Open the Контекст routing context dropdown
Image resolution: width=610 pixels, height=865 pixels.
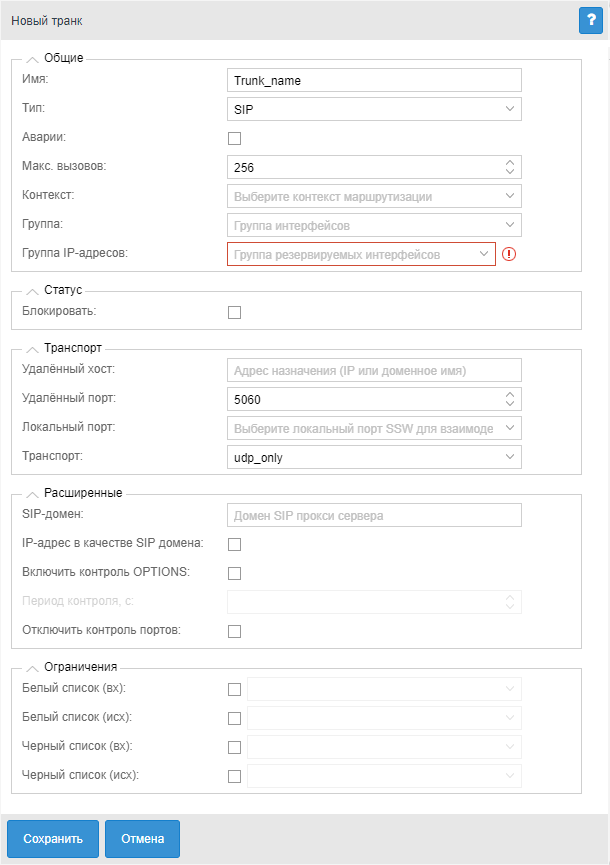pyautogui.click(x=374, y=196)
